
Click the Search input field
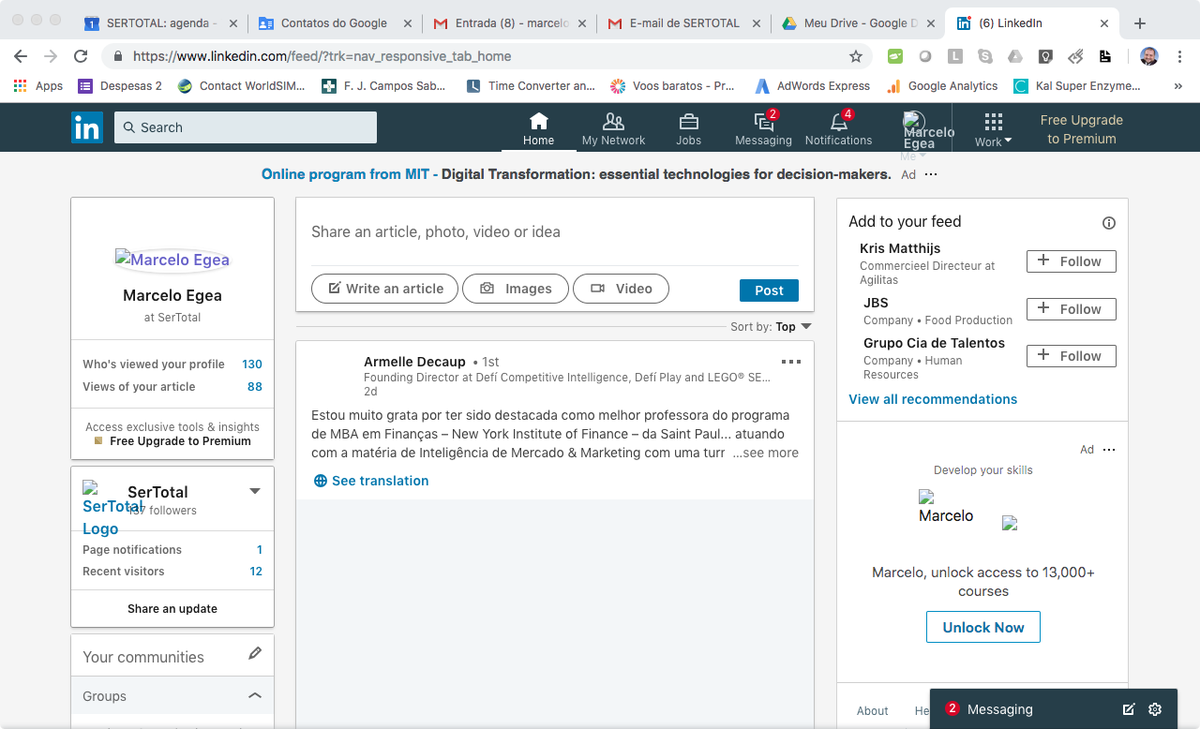click(x=246, y=128)
